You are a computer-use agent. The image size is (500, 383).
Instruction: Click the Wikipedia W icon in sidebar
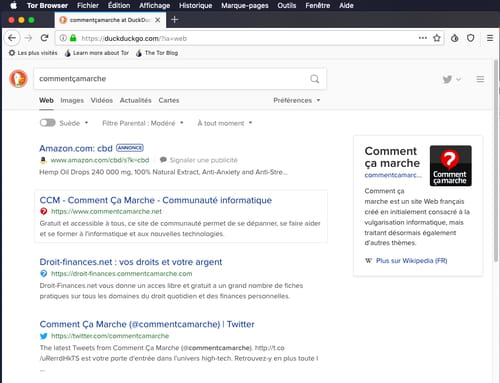click(x=368, y=261)
